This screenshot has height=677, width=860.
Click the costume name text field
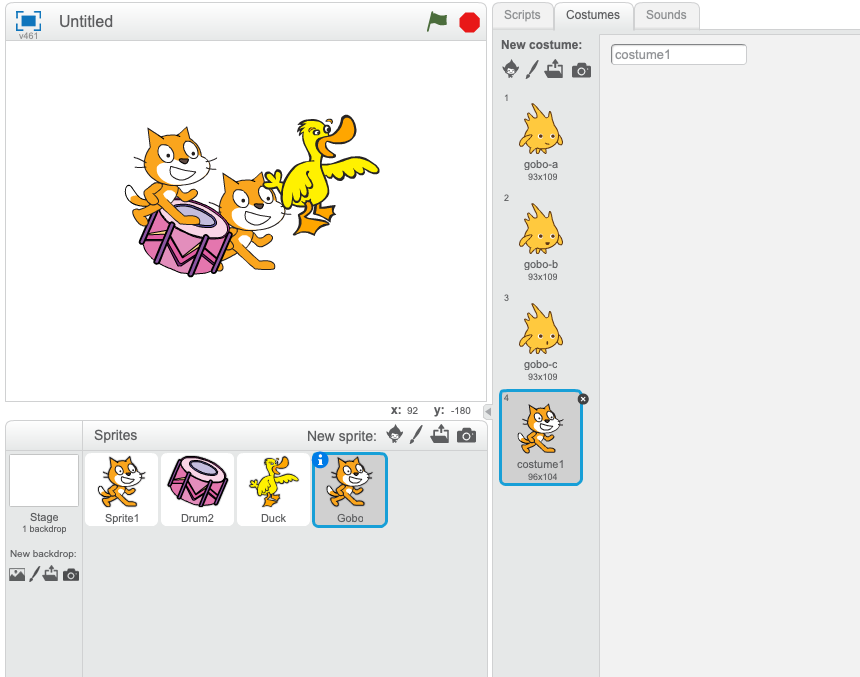click(x=679, y=54)
